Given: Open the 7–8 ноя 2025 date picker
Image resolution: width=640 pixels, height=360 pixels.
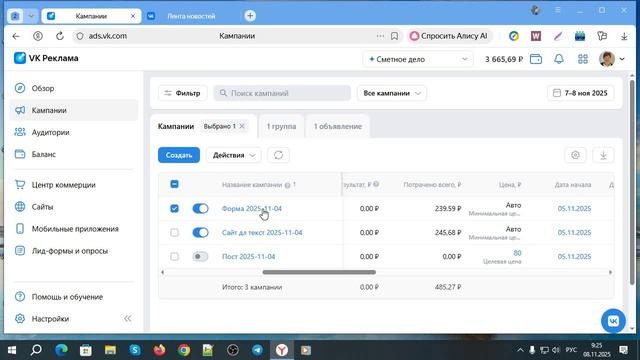Looking at the screenshot, I should point(580,93).
